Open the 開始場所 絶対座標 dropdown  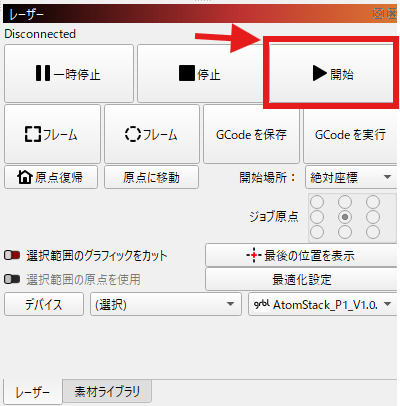(351, 177)
